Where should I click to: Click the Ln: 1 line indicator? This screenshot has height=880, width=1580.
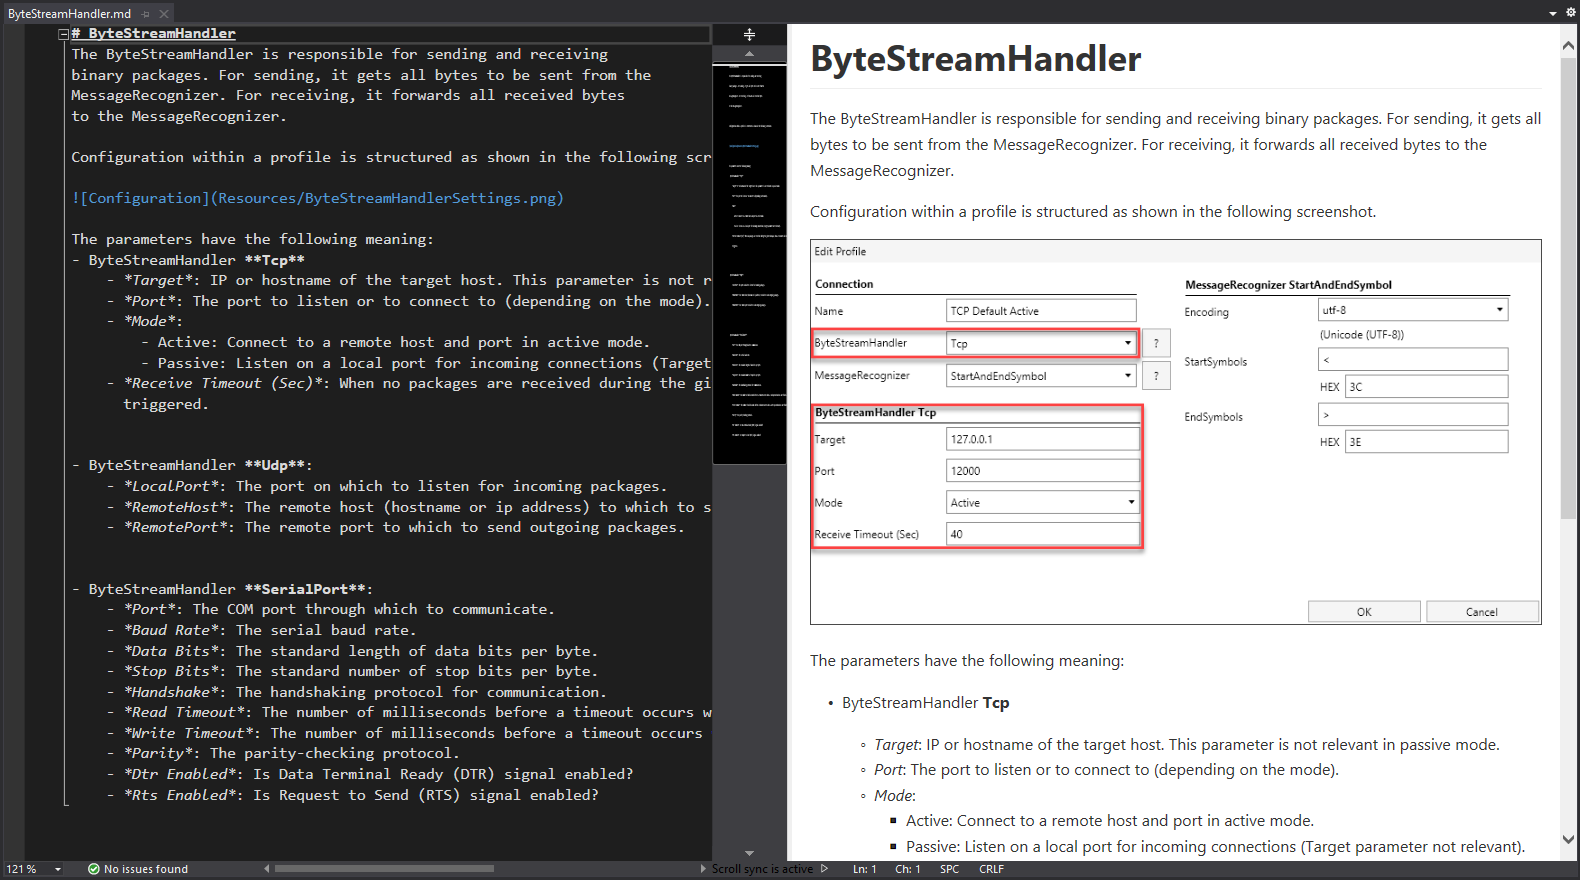tap(864, 869)
